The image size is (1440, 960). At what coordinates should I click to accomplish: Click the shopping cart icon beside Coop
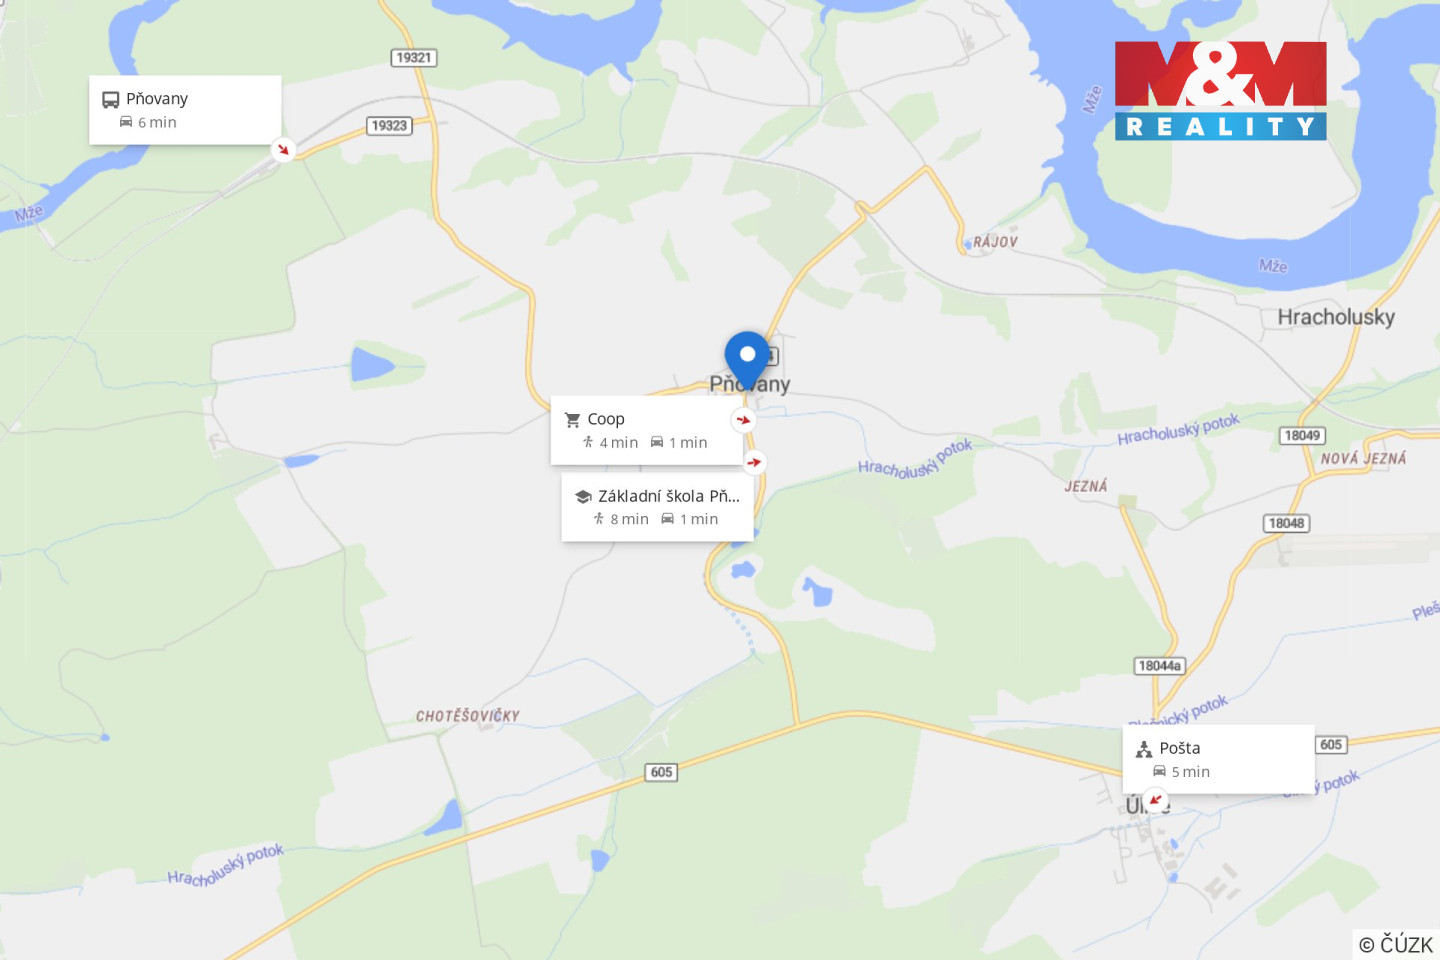tap(572, 419)
